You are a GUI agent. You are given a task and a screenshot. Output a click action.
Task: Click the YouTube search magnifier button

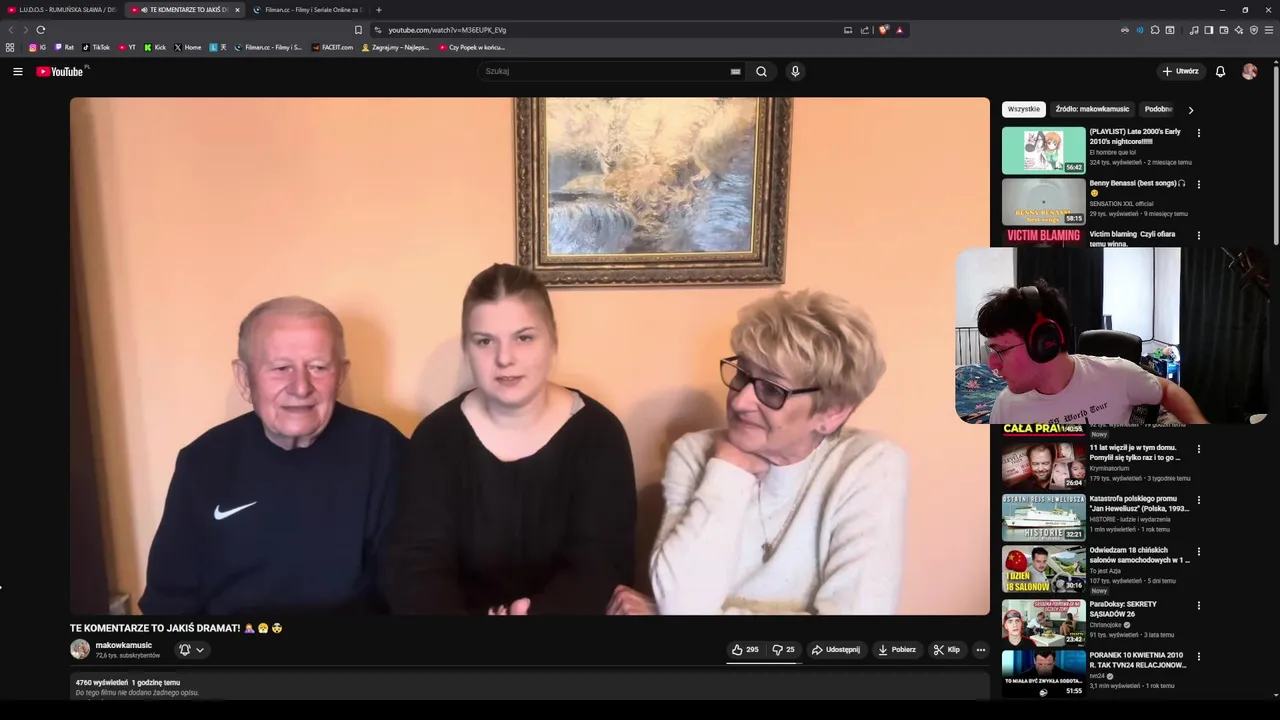(x=761, y=71)
